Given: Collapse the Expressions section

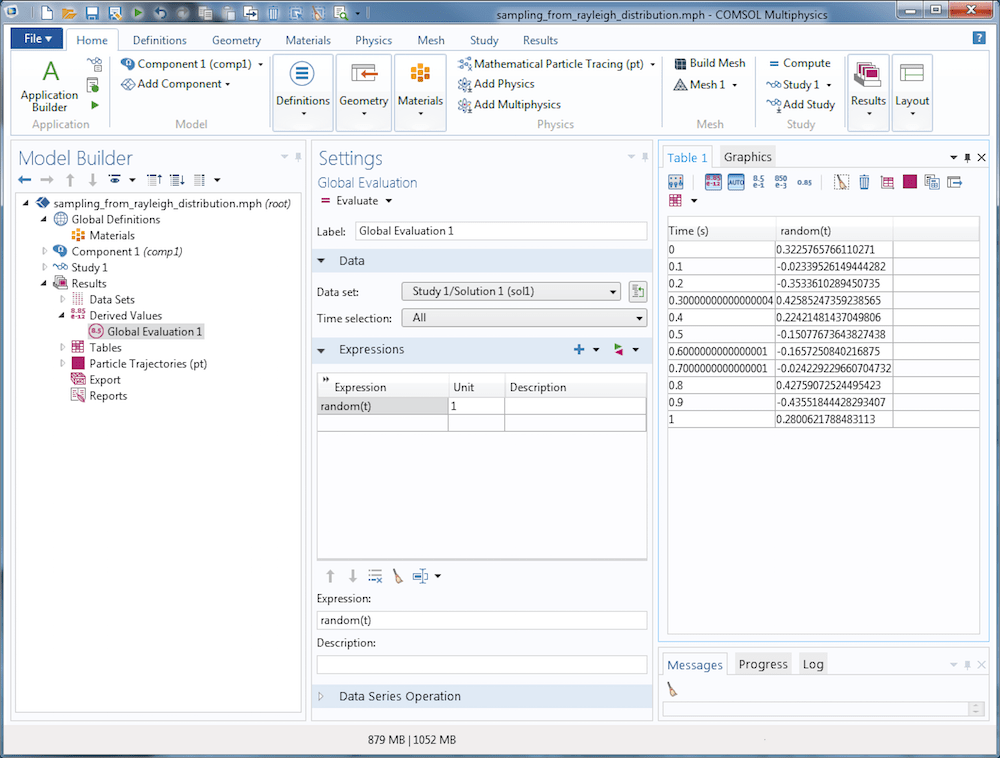Looking at the screenshot, I should point(321,350).
